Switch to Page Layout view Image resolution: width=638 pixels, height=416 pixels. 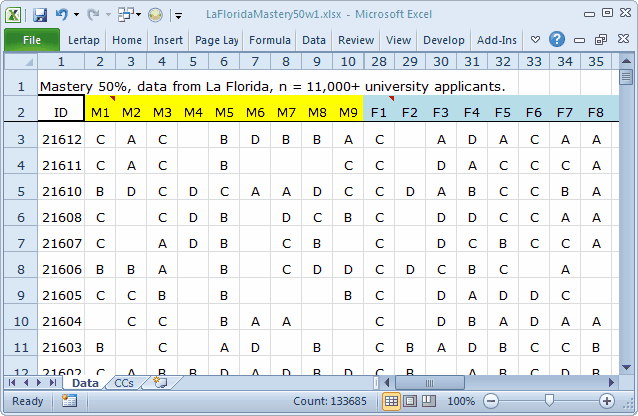pos(409,401)
